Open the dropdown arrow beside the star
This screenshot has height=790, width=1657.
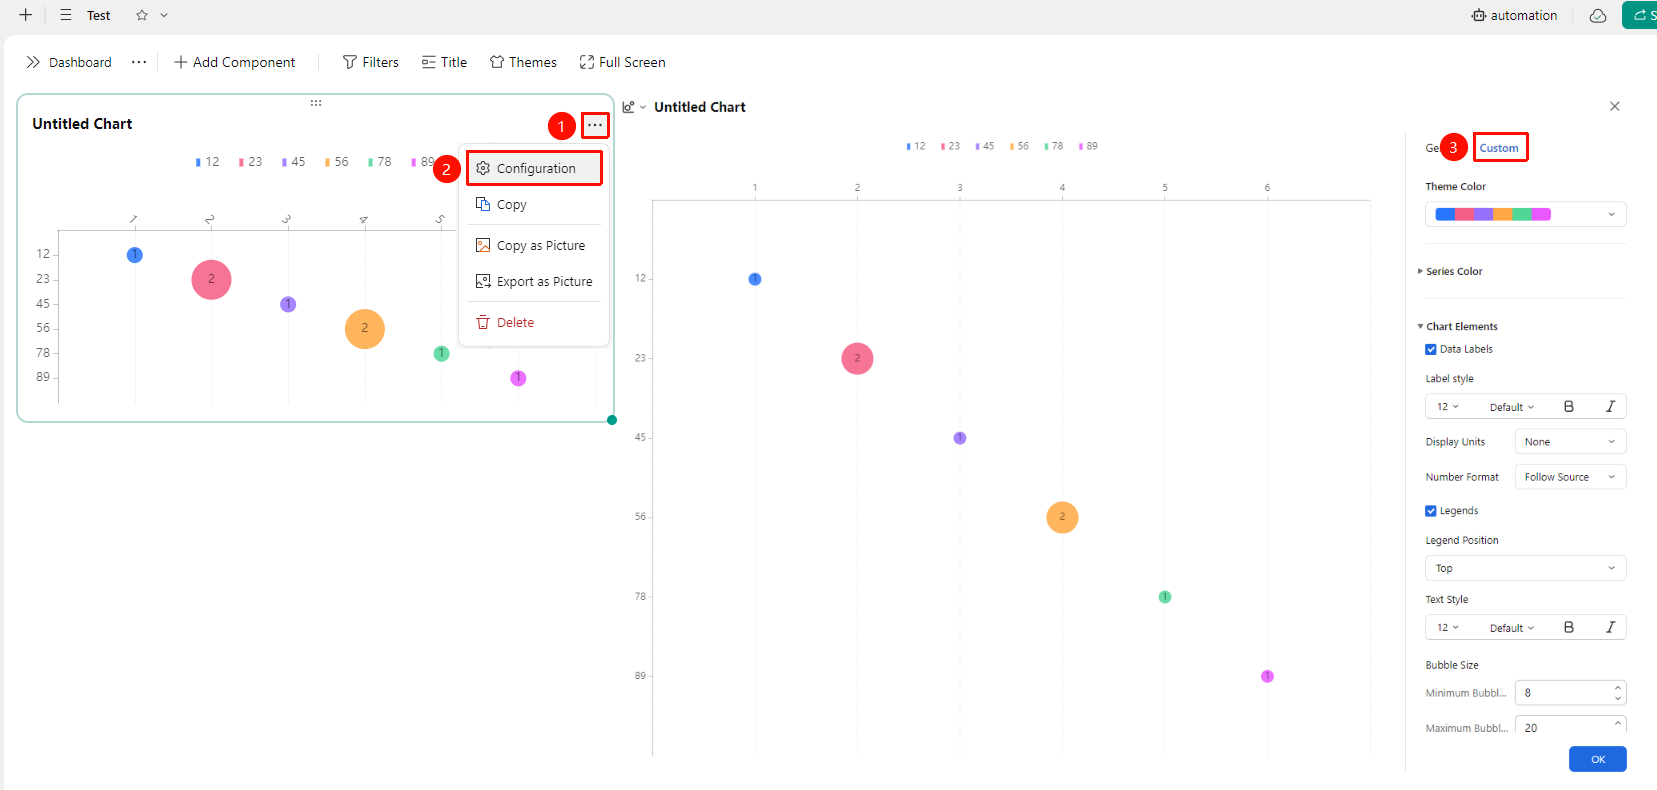tap(164, 15)
